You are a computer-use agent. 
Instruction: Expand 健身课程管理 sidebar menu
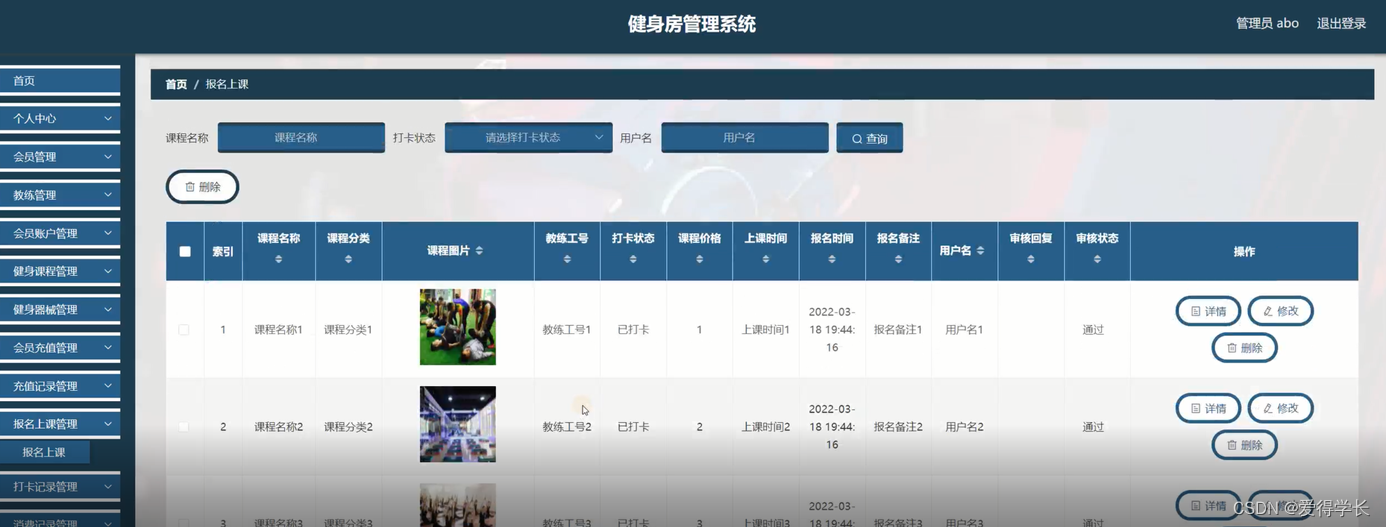tap(60, 271)
